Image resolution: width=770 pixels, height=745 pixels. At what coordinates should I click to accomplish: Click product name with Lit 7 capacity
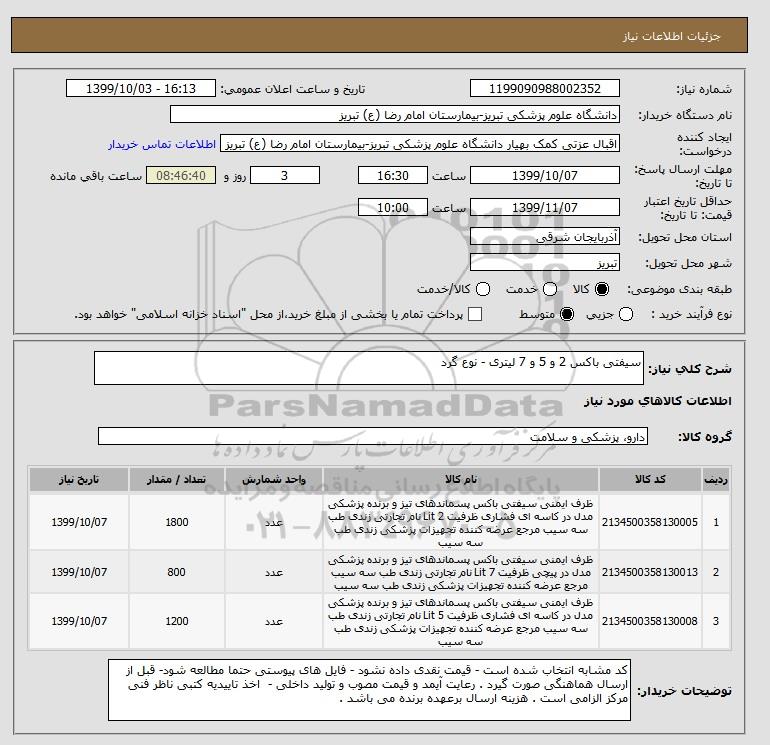(461, 572)
